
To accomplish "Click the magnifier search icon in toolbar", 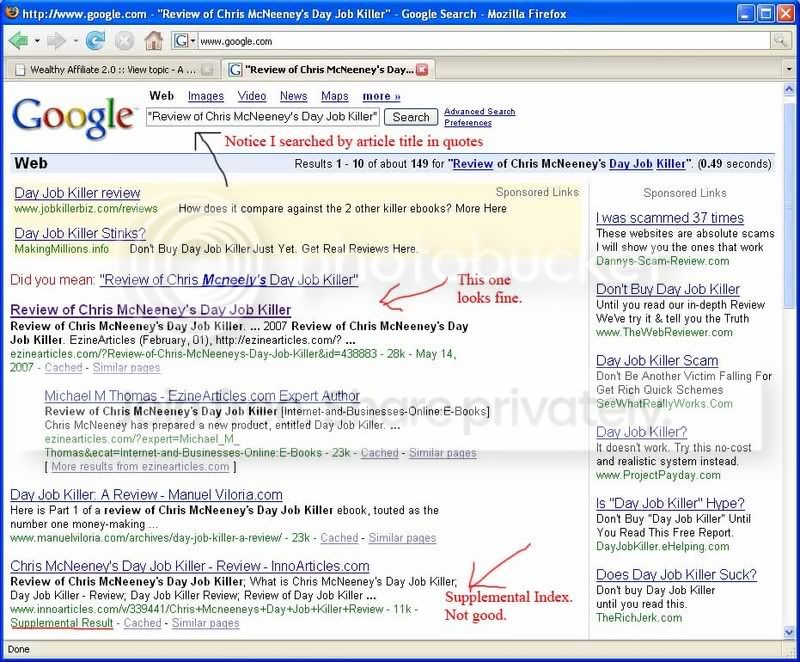I will tap(780, 41).
